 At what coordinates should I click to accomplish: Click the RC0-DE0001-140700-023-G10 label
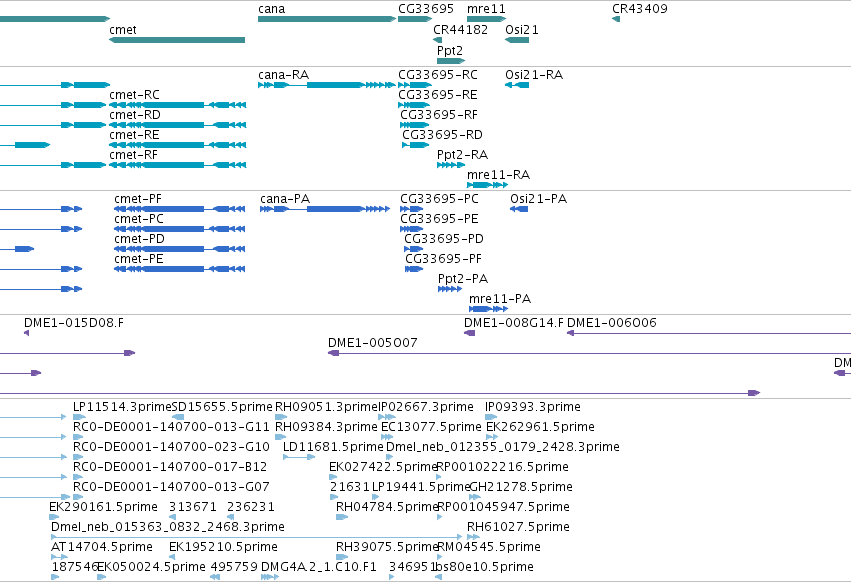click(x=171, y=447)
